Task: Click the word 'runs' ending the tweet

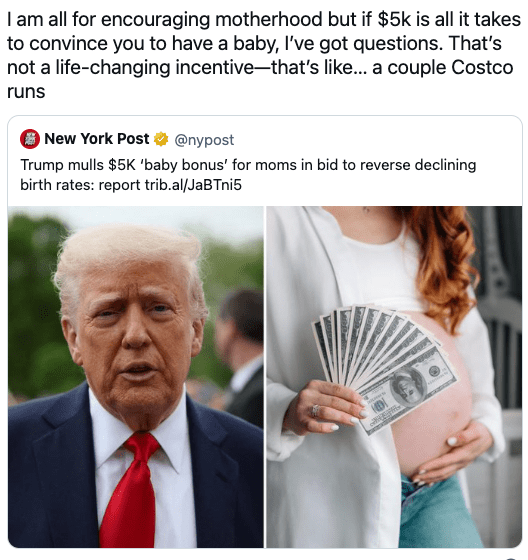Action: click(x=26, y=91)
